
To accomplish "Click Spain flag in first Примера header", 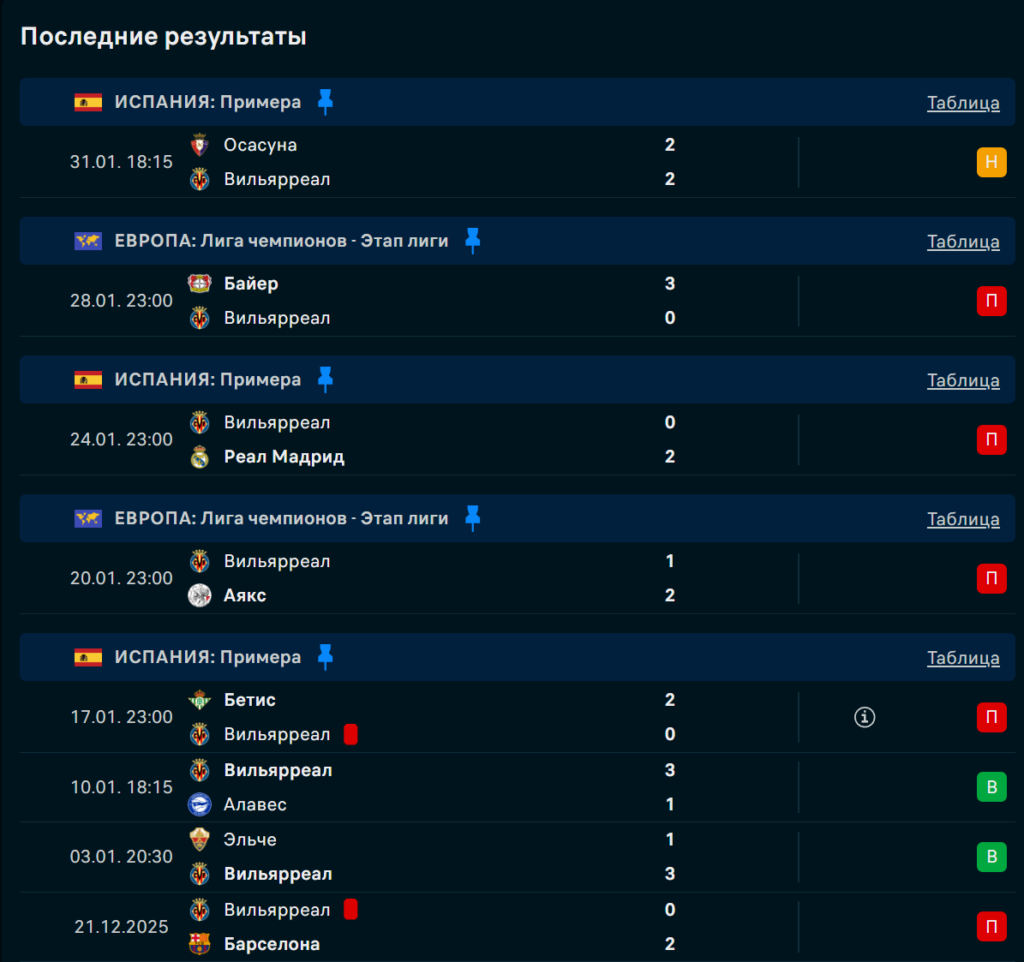I will pyautogui.click(x=88, y=102).
